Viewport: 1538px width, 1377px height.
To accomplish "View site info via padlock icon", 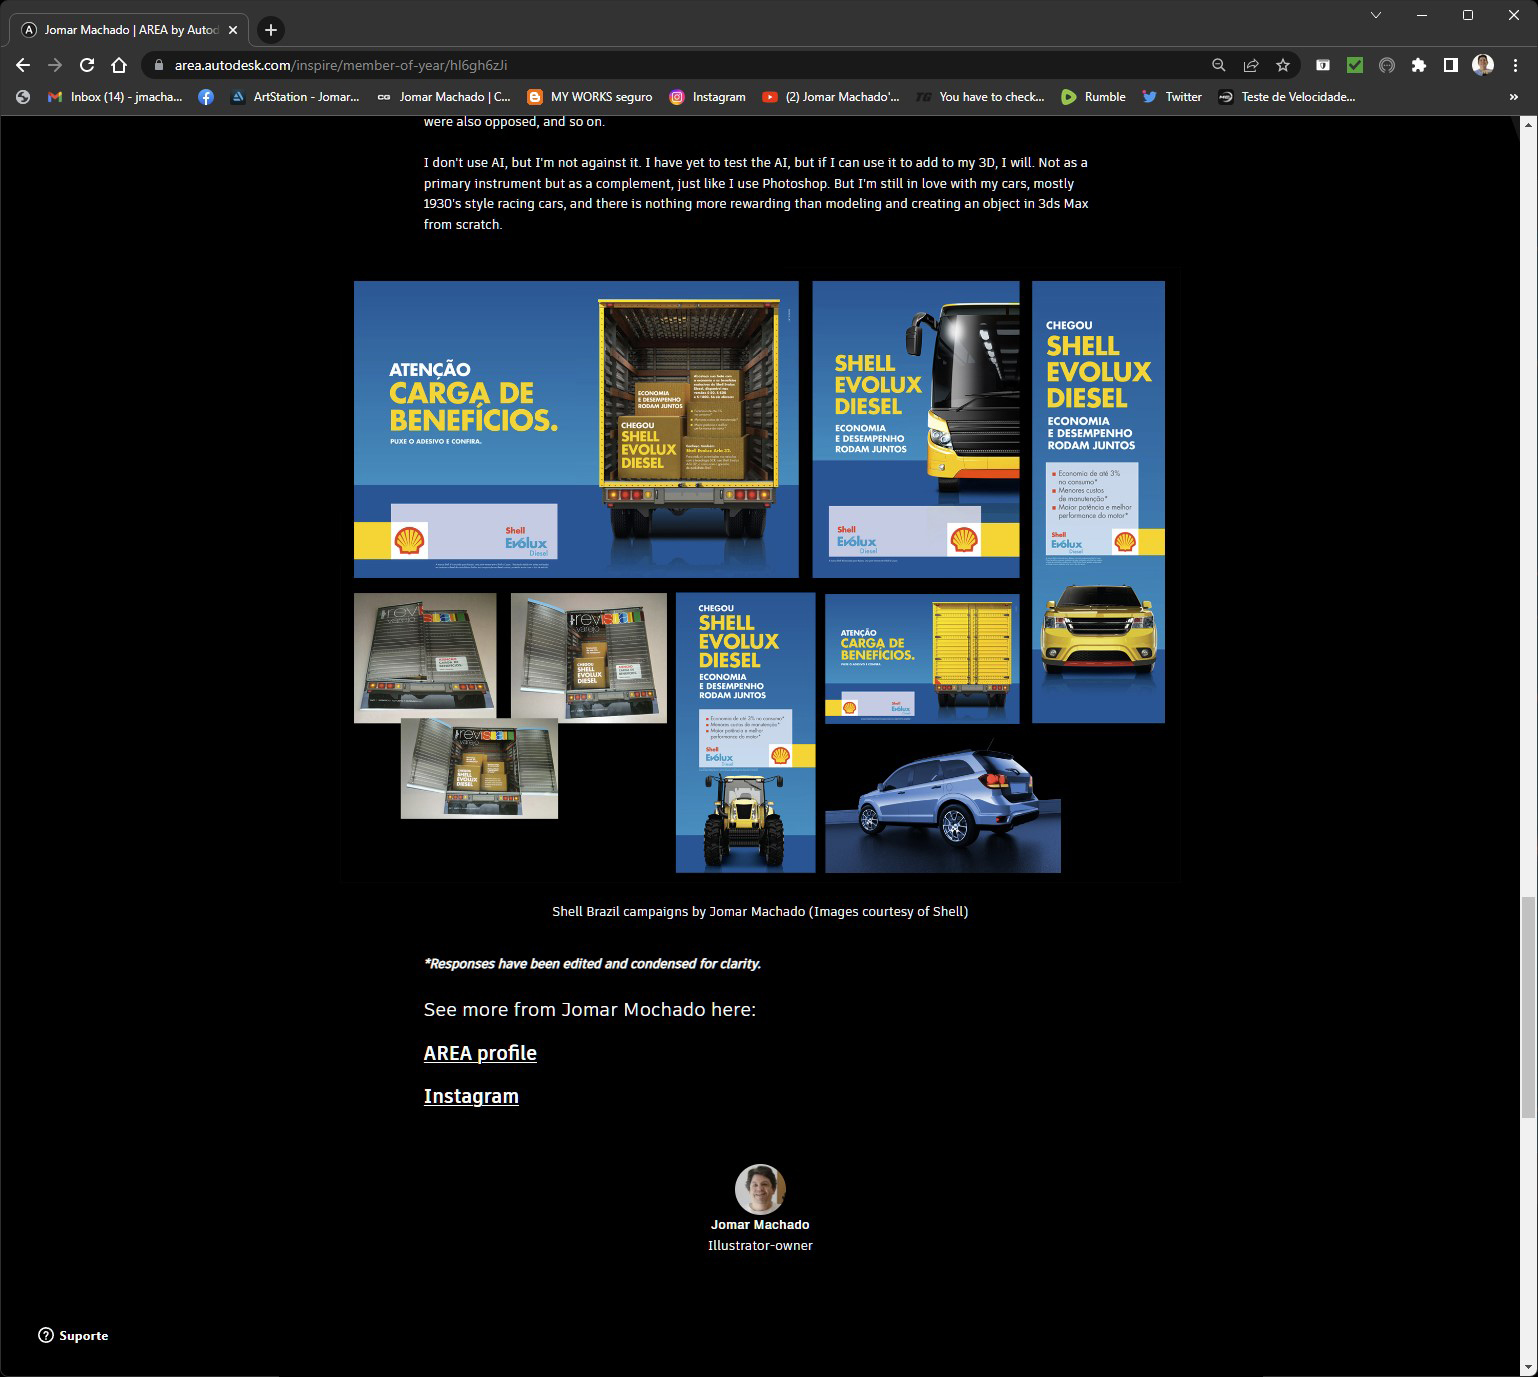I will (x=158, y=65).
